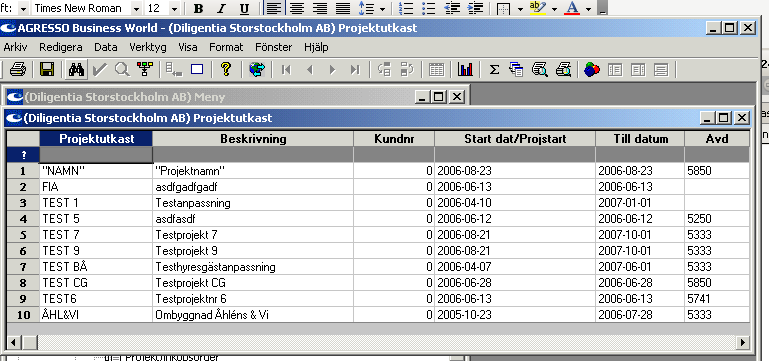Click the Save floppy disk icon
This screenshot has width=769, height=361.
pyautogui.click(x=47, y=70)
